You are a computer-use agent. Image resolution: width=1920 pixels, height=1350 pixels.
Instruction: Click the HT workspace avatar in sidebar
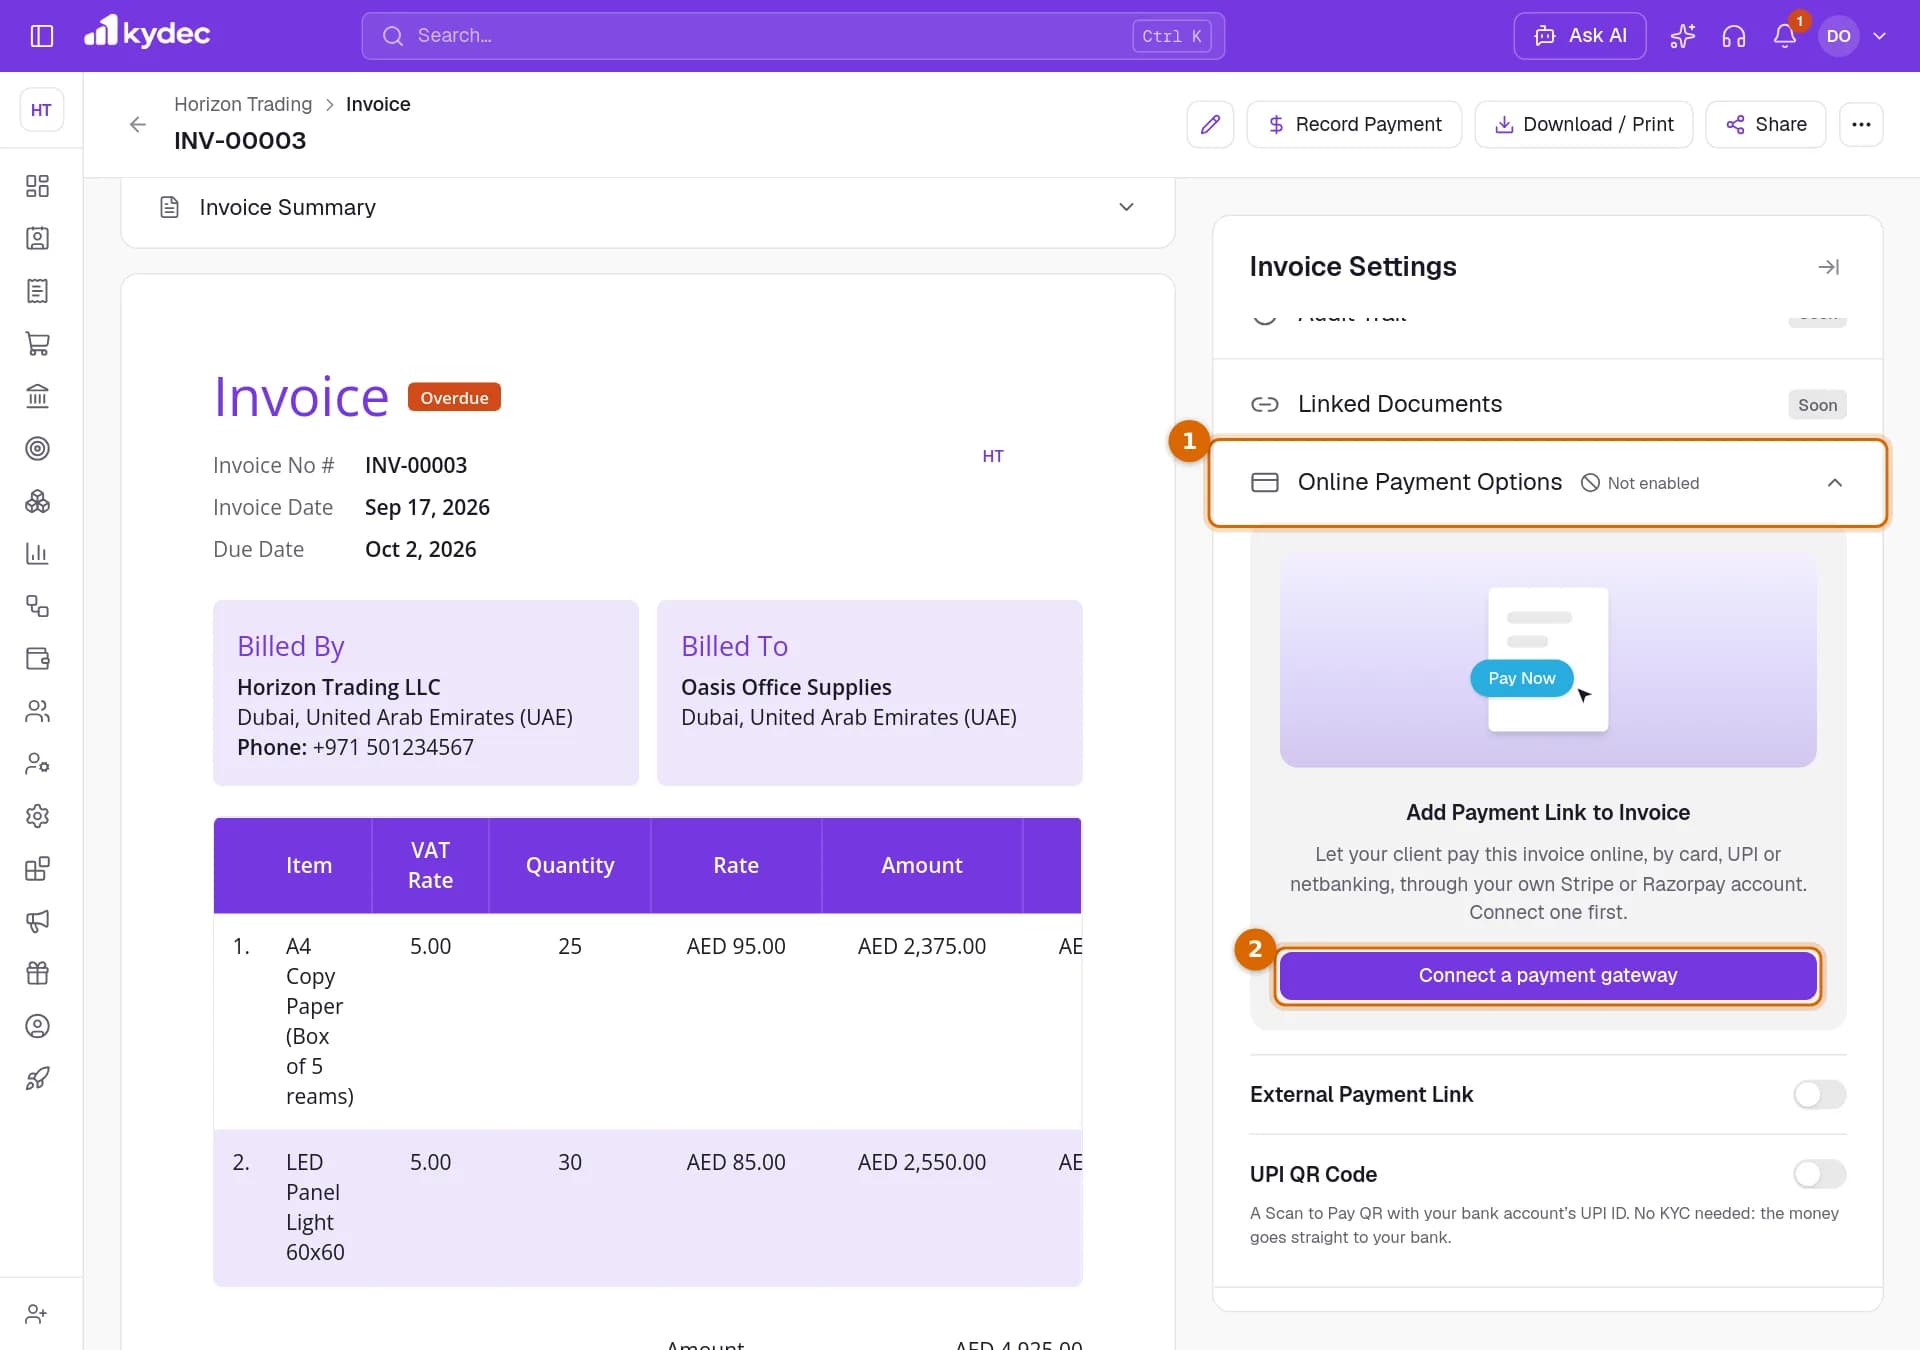pos(41,110)
